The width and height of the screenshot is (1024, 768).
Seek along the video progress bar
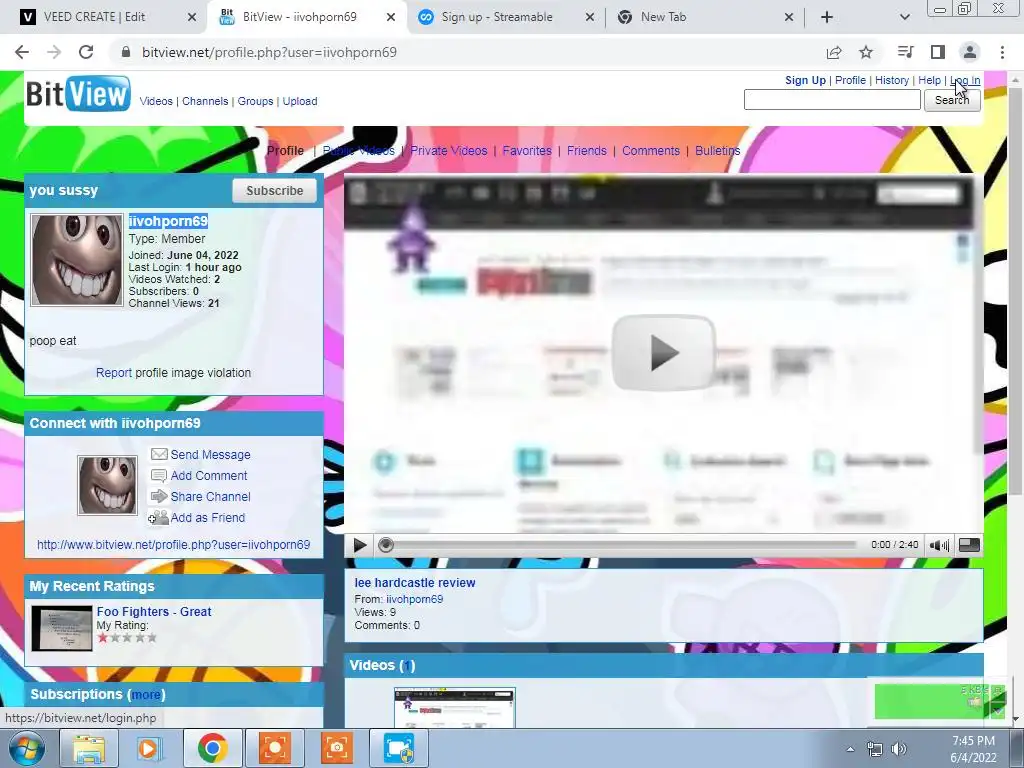[x=620, y=545]
